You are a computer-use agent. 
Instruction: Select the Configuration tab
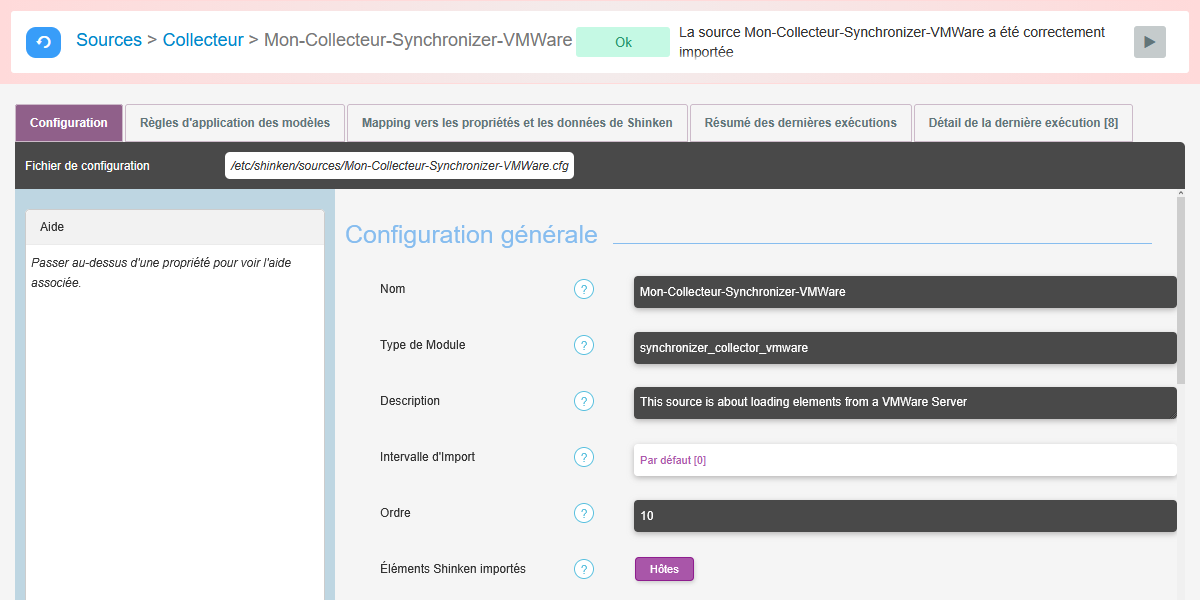[69, 123]
